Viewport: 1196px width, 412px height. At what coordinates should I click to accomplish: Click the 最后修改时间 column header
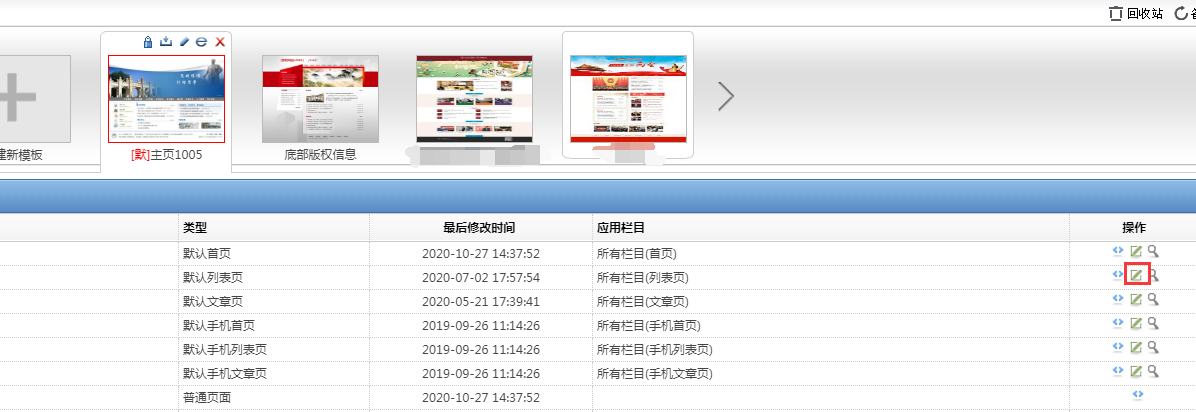click(479, 228)
